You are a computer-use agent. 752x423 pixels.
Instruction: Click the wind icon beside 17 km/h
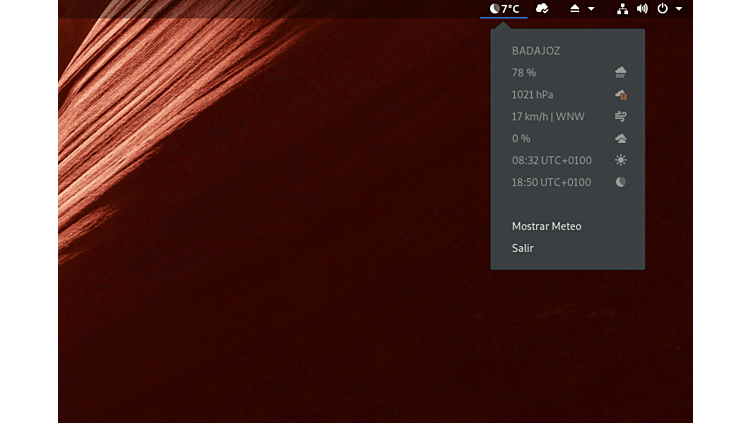[x=621, y=116]
